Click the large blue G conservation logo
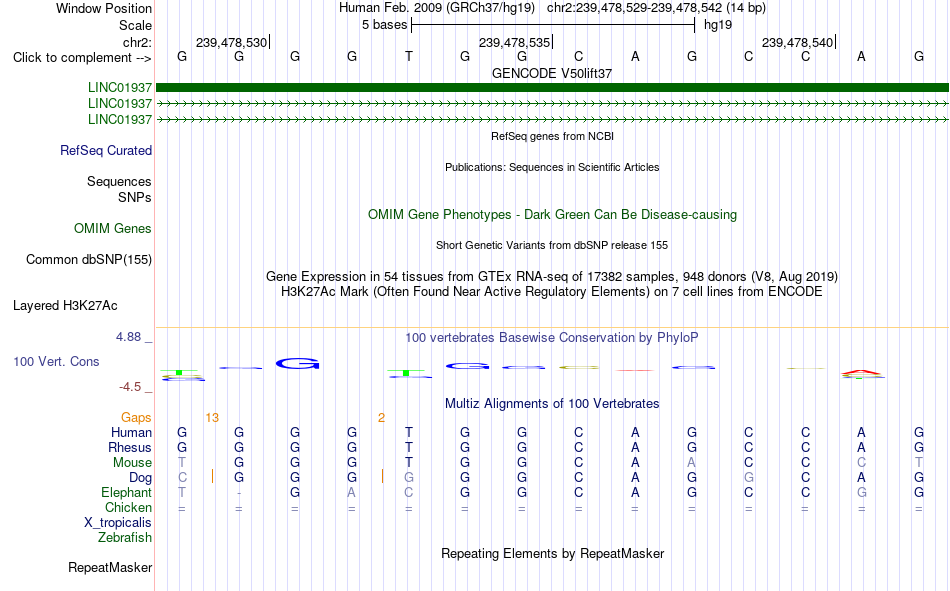This screenshot has width=950, height=591. click(x=297, y=364)
